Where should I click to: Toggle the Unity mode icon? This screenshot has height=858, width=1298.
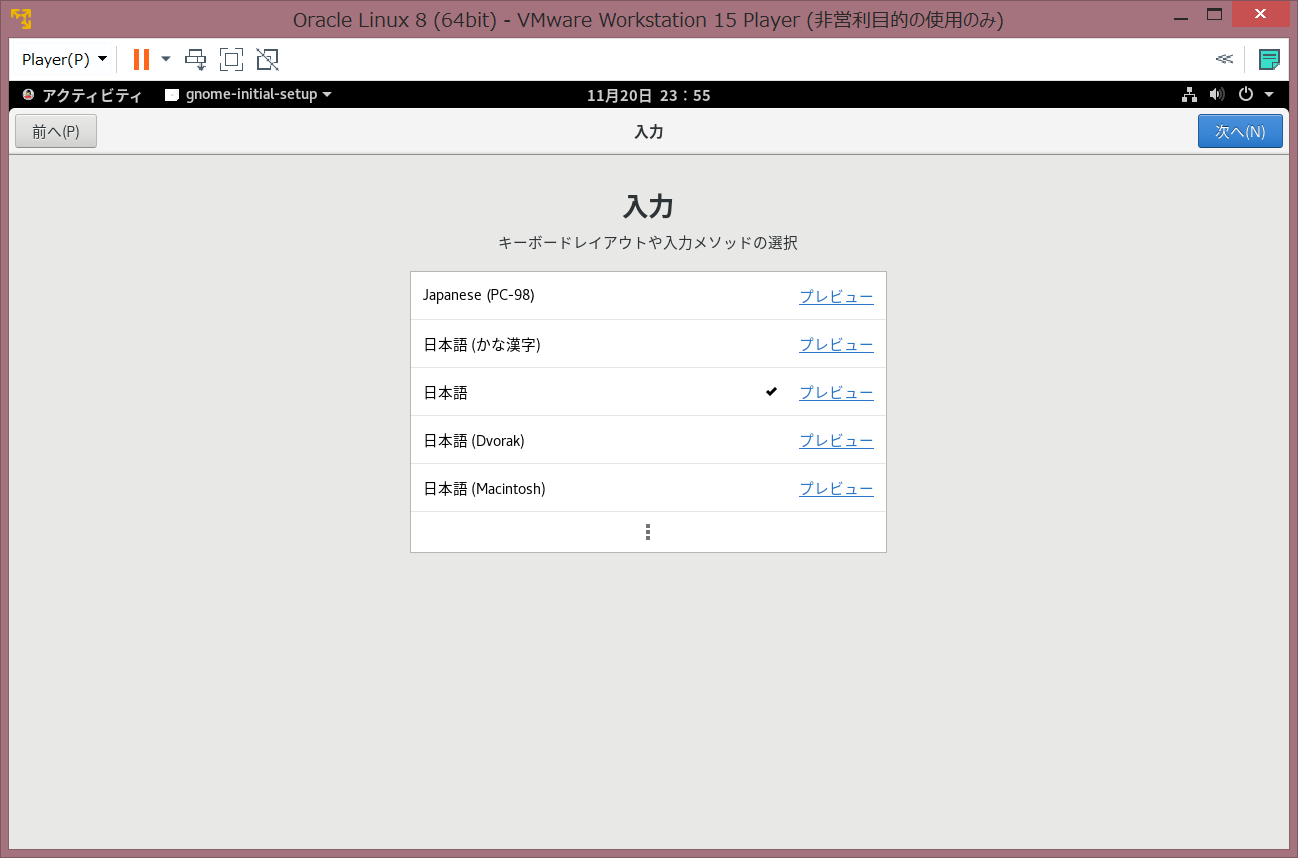point(267,59)
